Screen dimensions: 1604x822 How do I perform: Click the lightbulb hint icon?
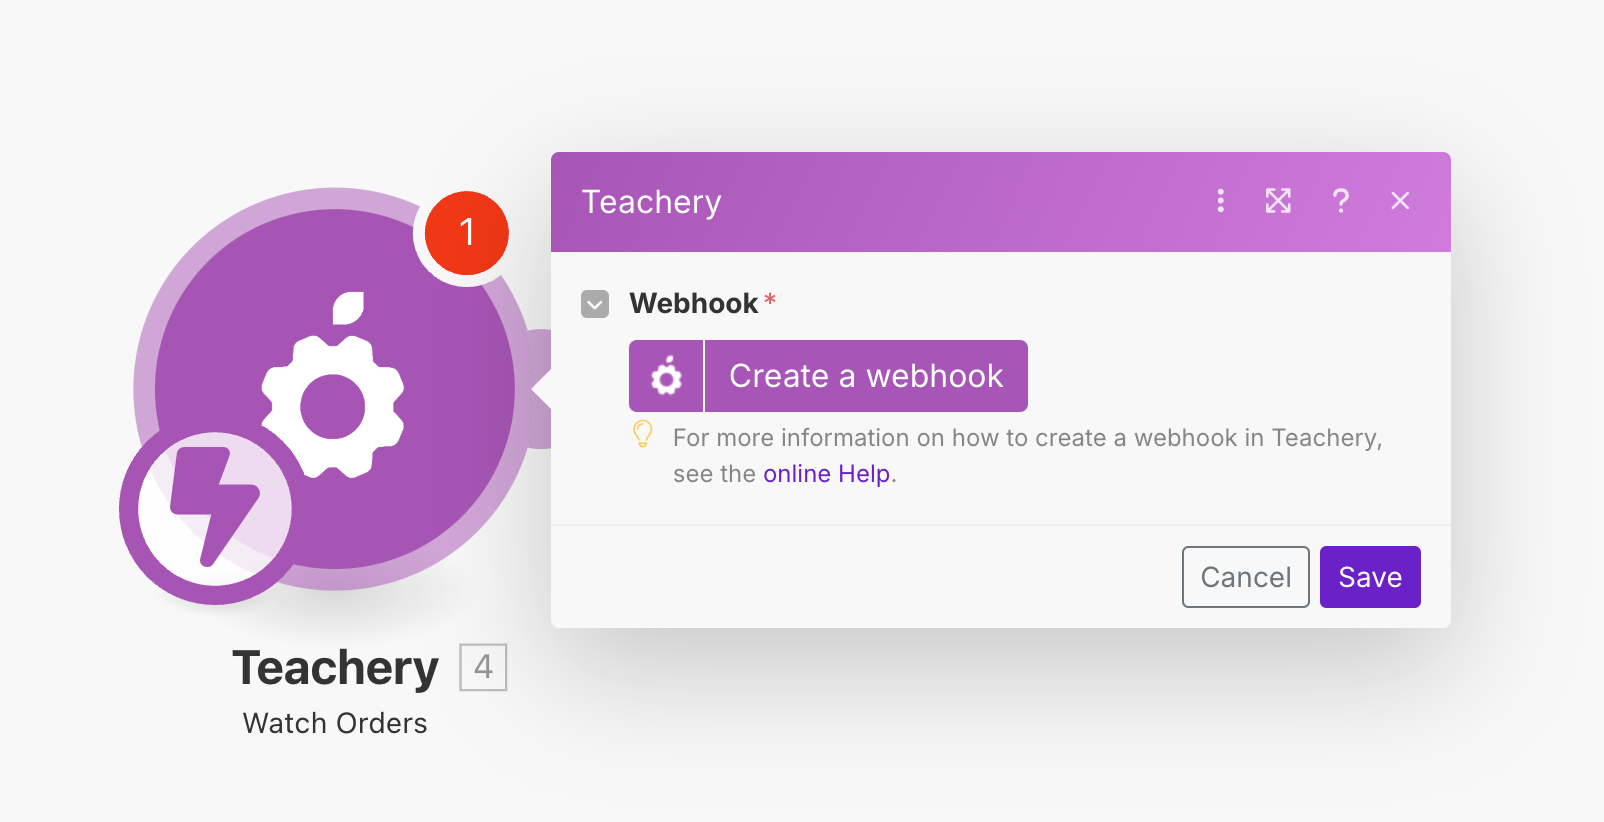point(643,434)
